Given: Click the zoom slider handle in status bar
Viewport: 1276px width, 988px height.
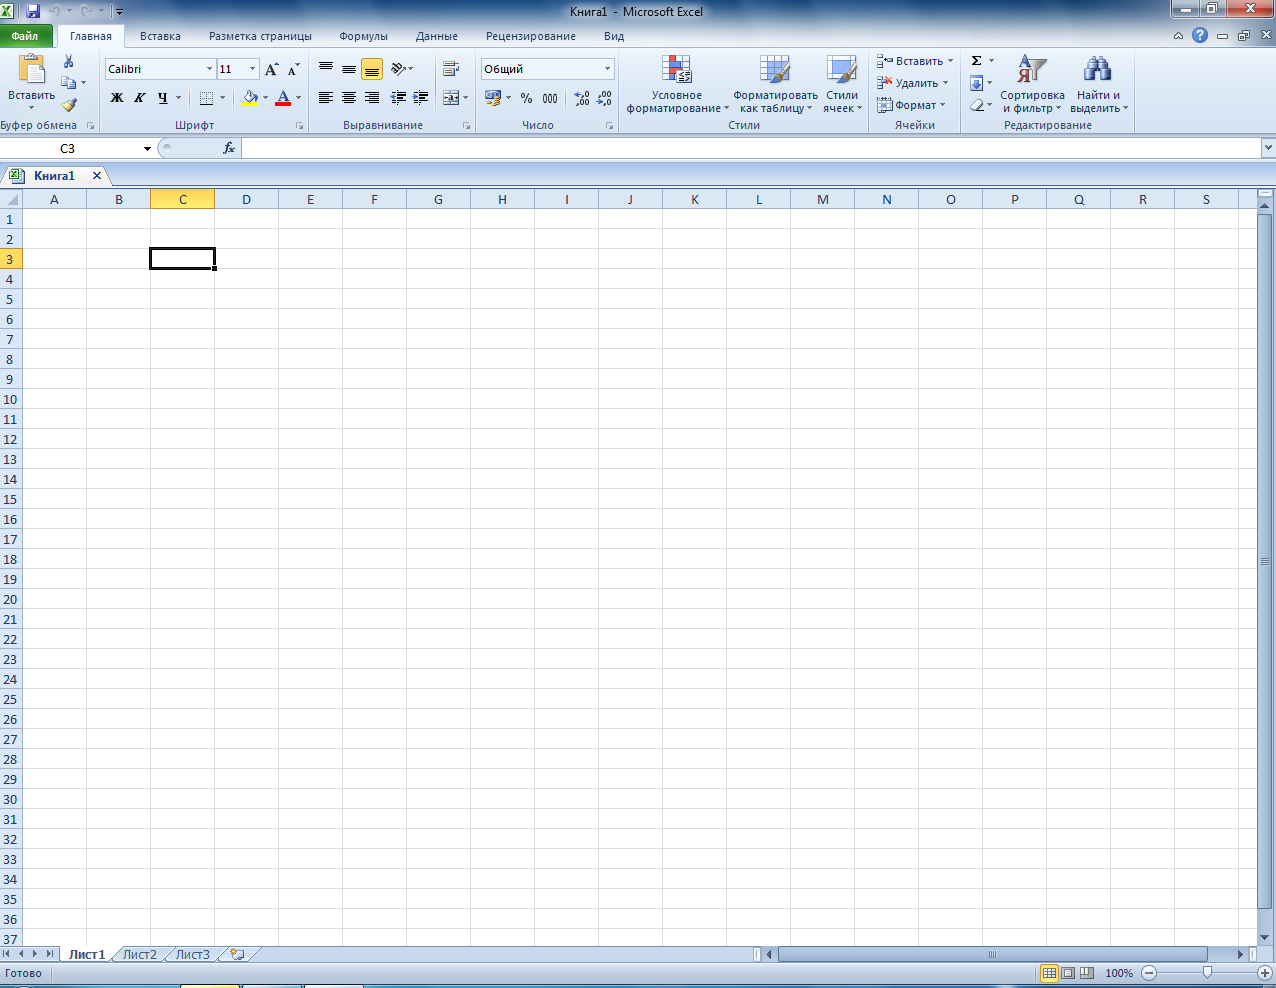Looking at the screenshot, I should (x=1207, y=973).
